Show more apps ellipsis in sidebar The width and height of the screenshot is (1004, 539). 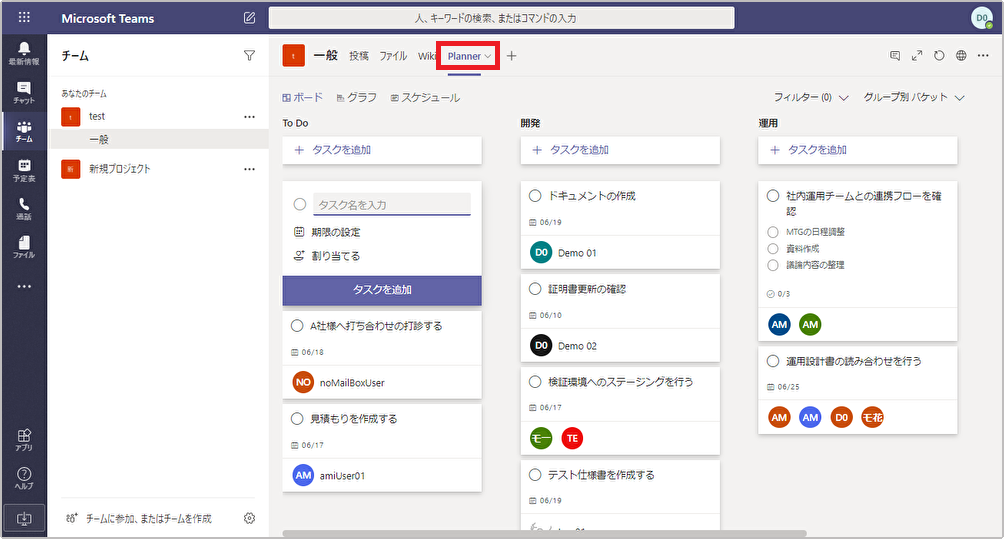pyautogui.click(x=24, y=286)
